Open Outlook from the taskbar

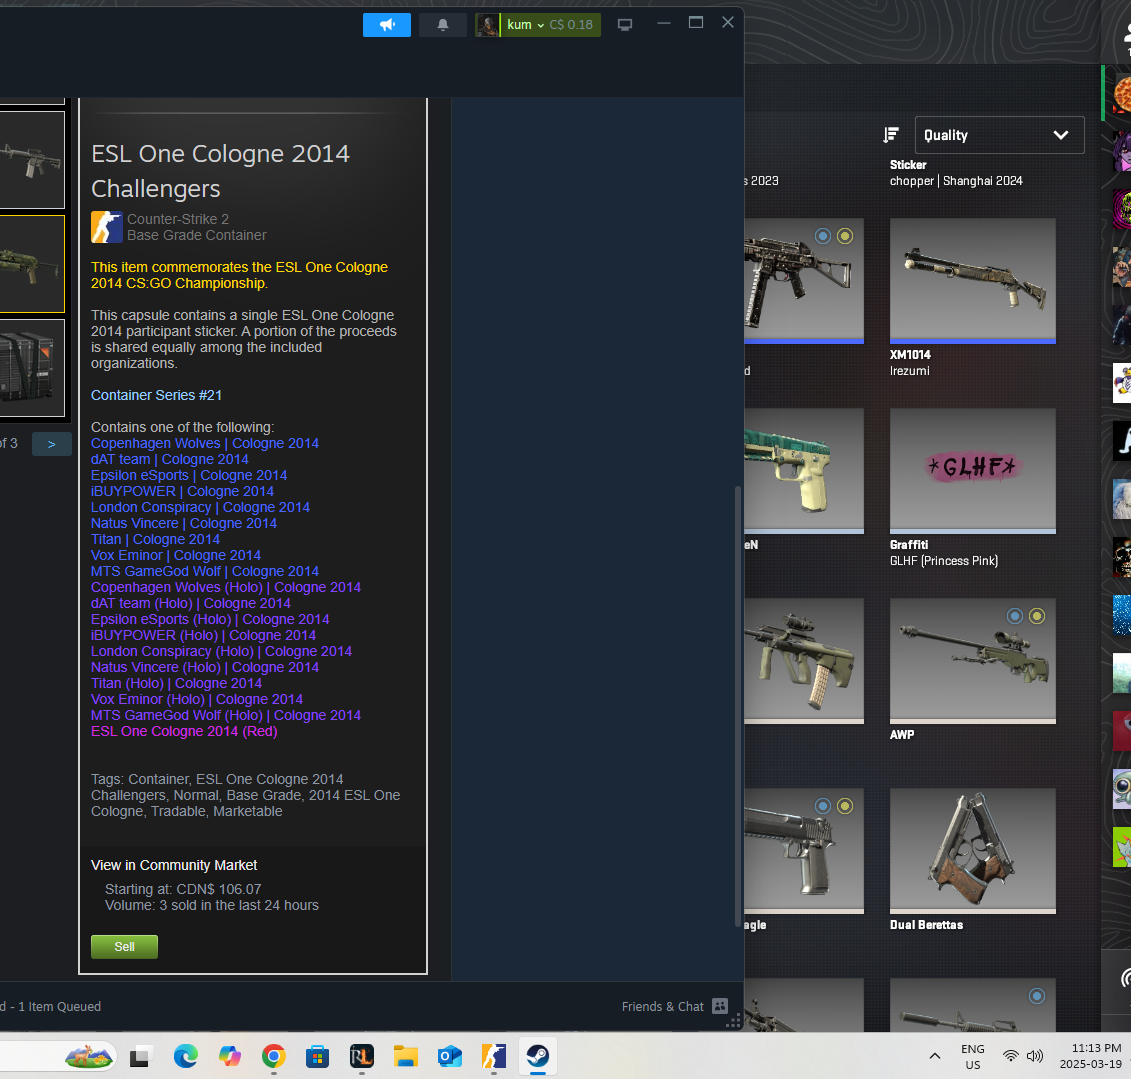click(449, 1057)
